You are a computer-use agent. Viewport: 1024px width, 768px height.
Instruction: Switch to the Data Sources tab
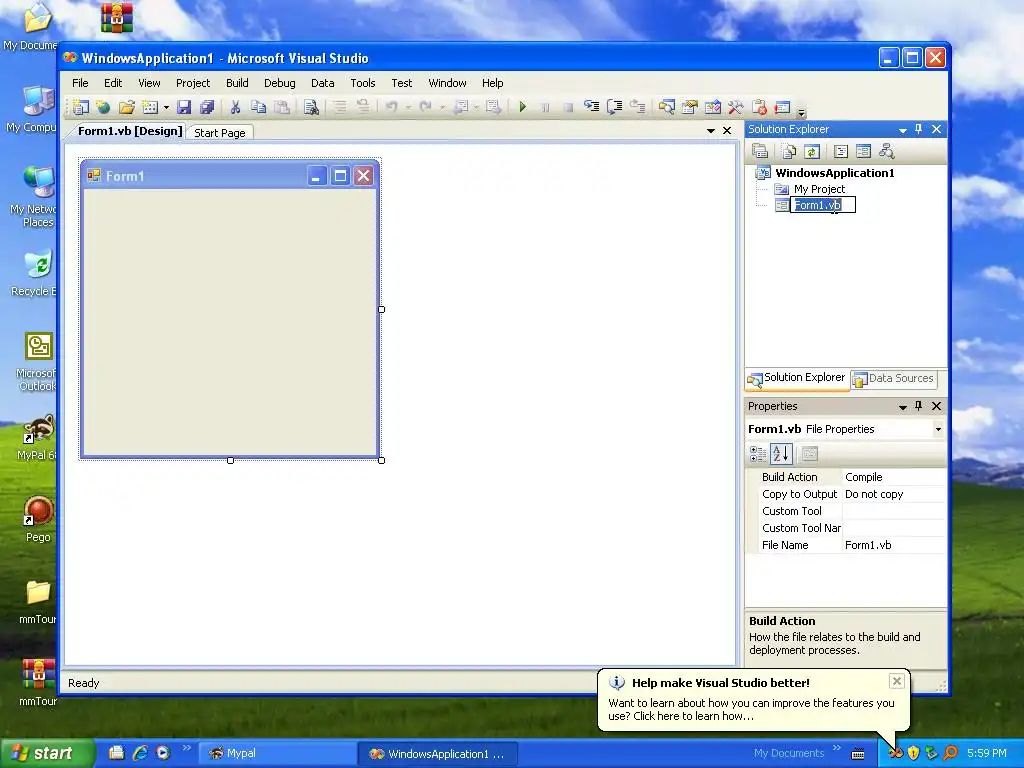[x=895, y=379]
